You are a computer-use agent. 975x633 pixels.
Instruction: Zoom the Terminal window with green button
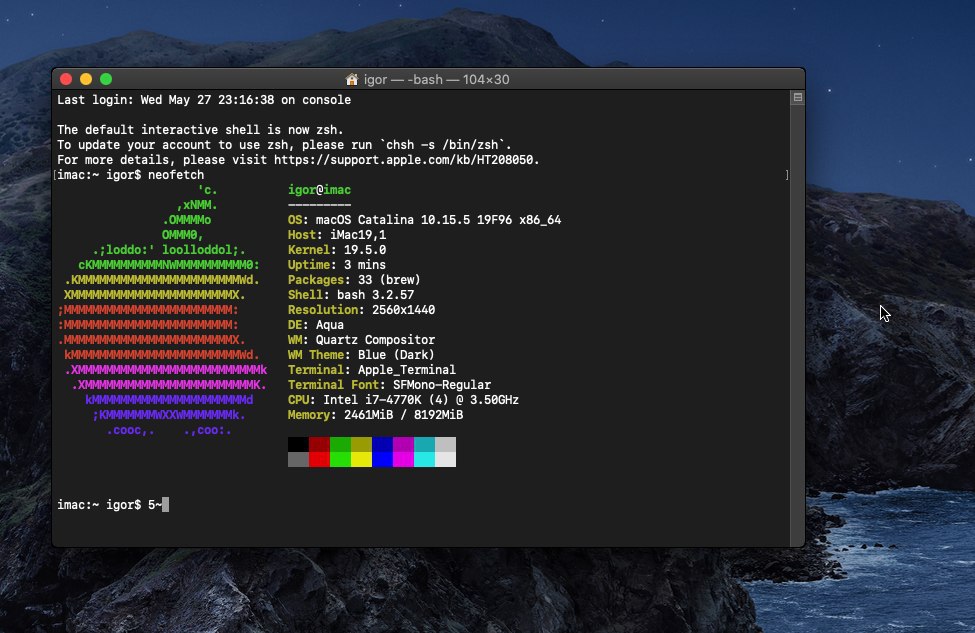pos(106,79)
